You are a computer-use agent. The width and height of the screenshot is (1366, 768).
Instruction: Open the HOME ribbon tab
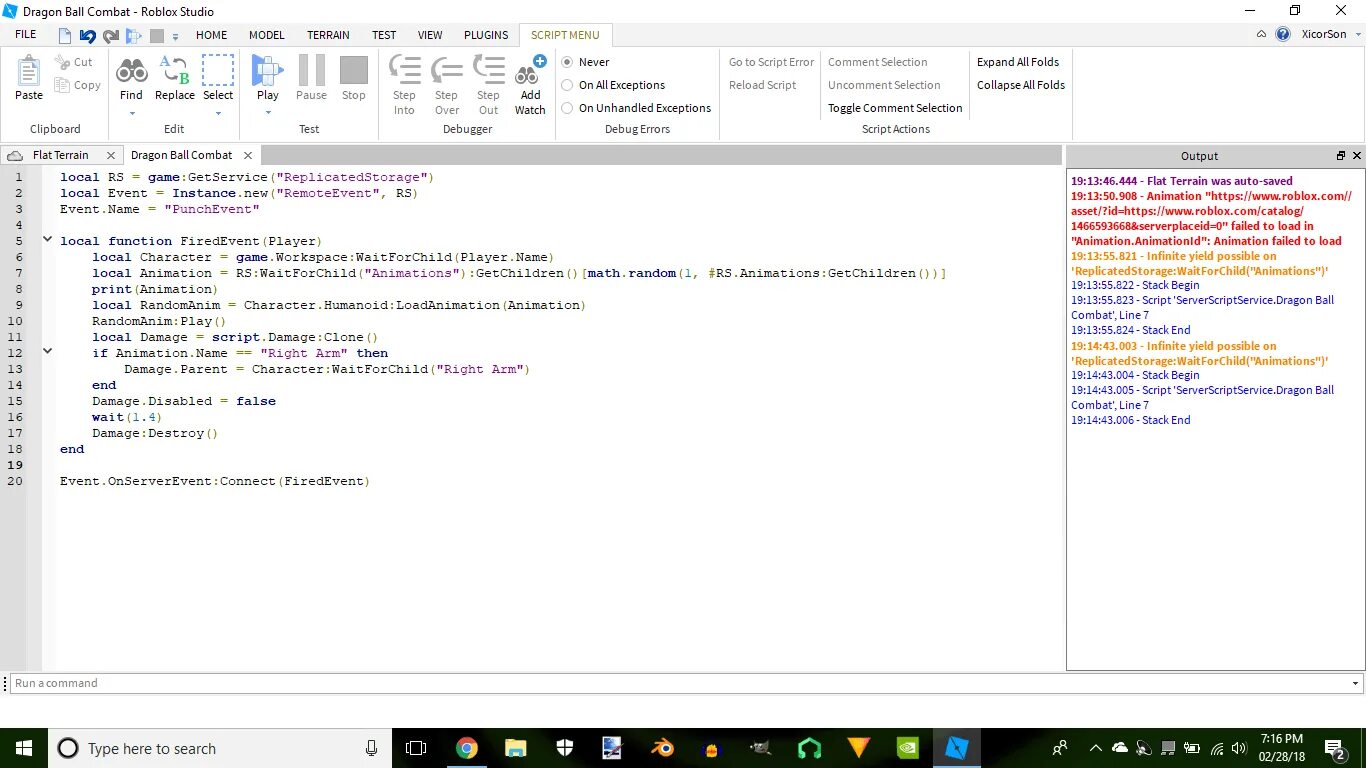(211, 35)
